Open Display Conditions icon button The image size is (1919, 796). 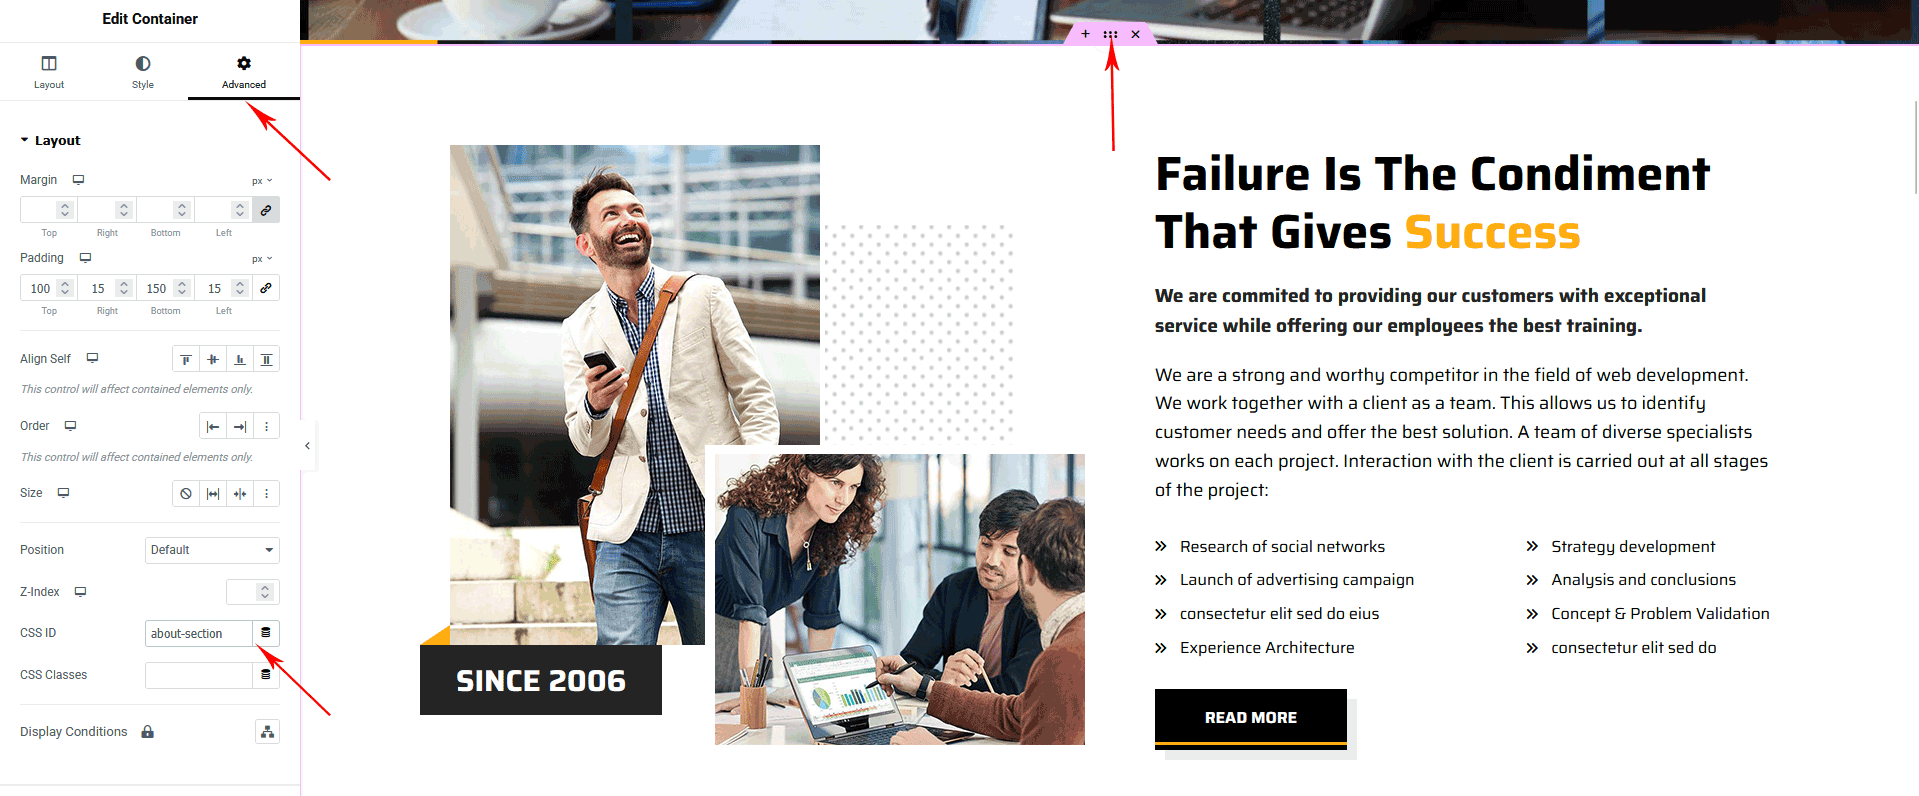click(267, 732)
